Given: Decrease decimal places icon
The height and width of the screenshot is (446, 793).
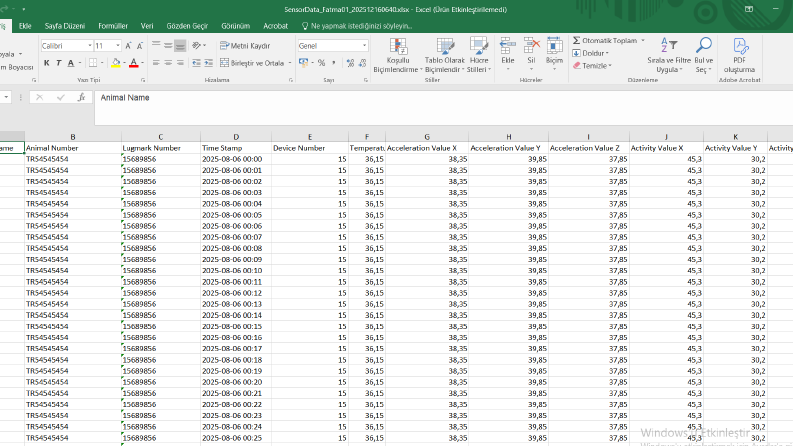Looking at the screenshot, I should (x=362, y=63).
